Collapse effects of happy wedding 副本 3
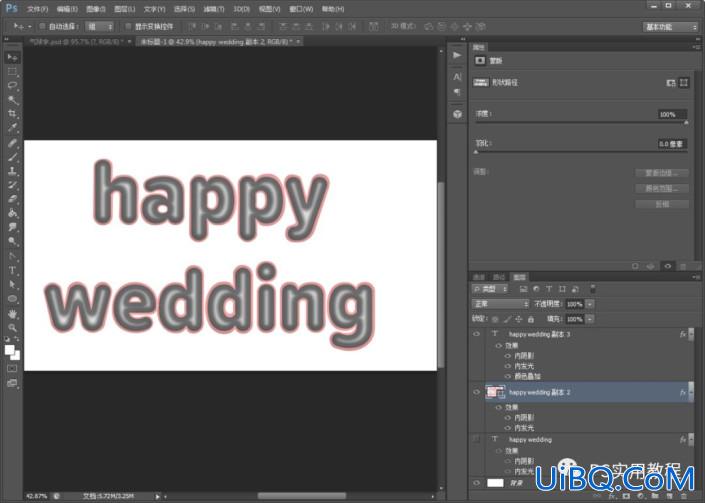Image resolution: width=705 pixels, height=503 pixels. pos(692,334)
